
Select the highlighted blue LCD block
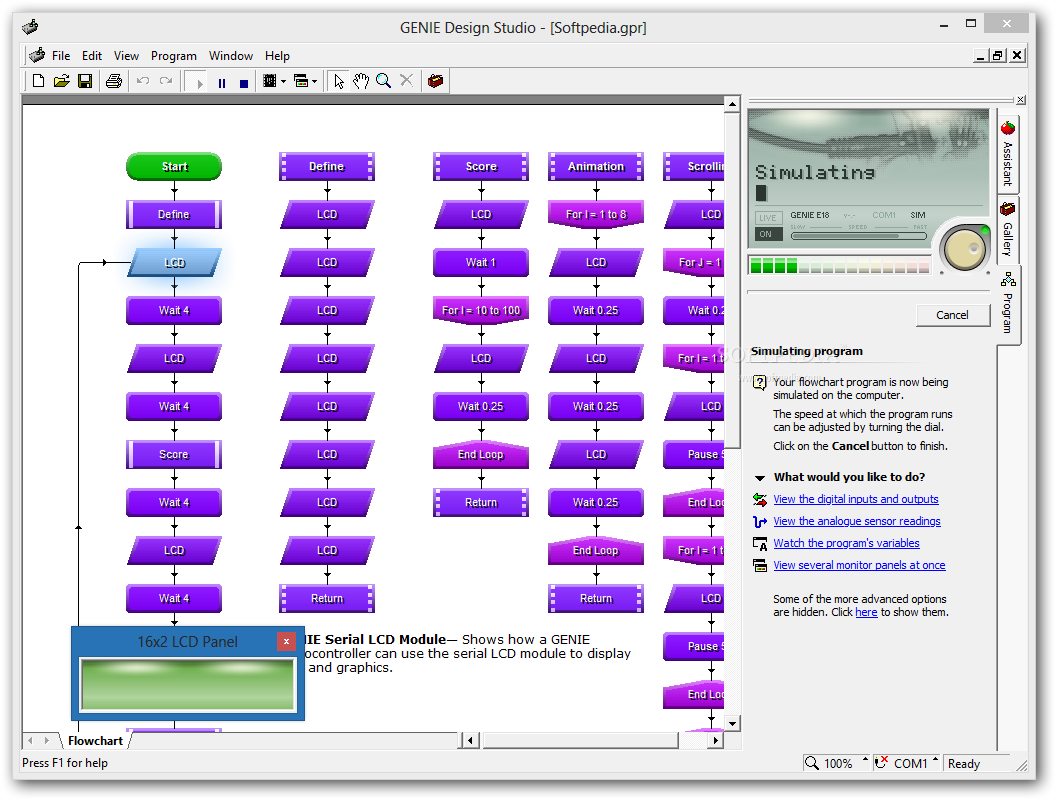174,263
